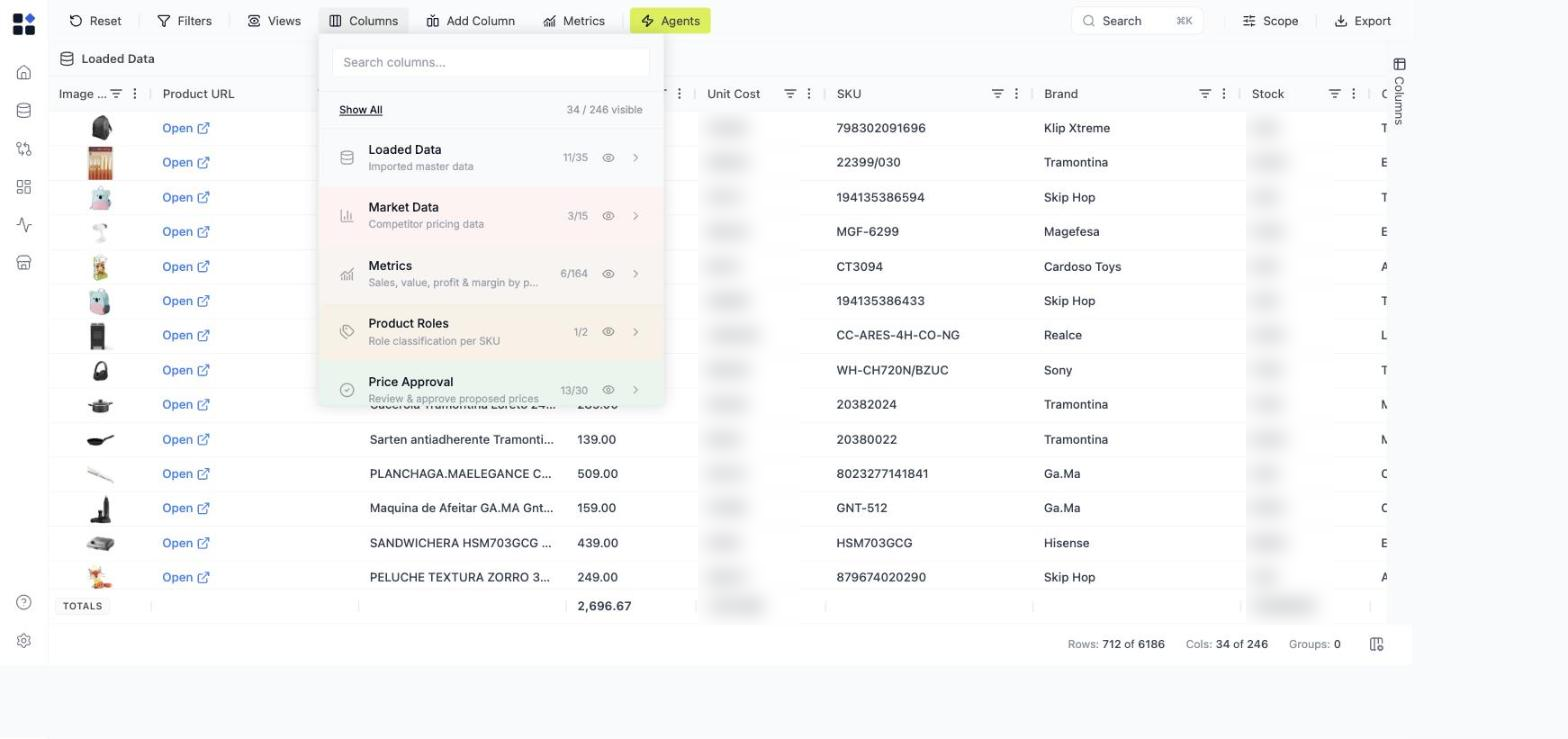Toggle visibility of the Product Roles group
Viewport: 1568px width, 739px height.
click(608, 332)
